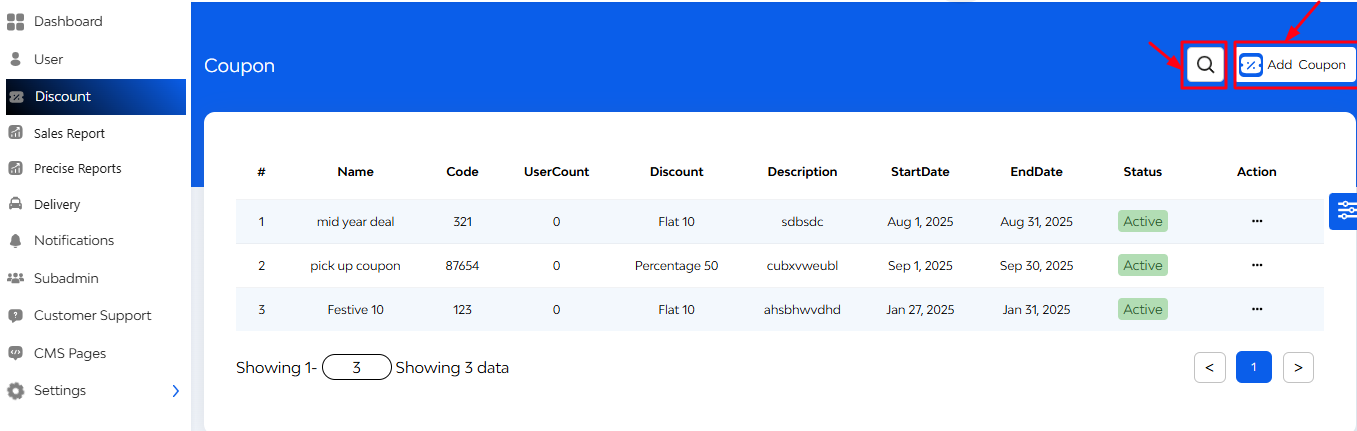Click the "cubxvweubl" description cell
The height and width of the screenshot is (431, 1357).
point(802,266)
